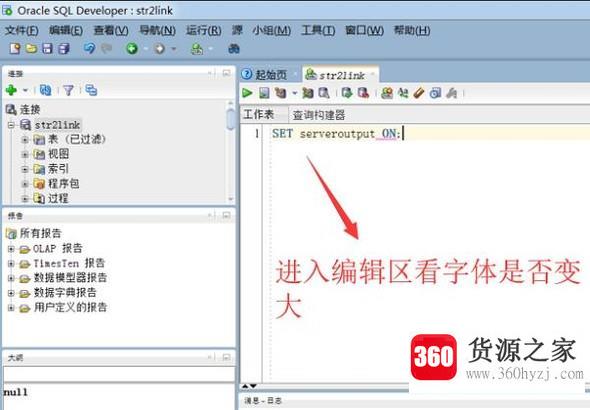590x410 pixels.
Task: Click the grayed-out Redo icon
Action: click(107, 49)
